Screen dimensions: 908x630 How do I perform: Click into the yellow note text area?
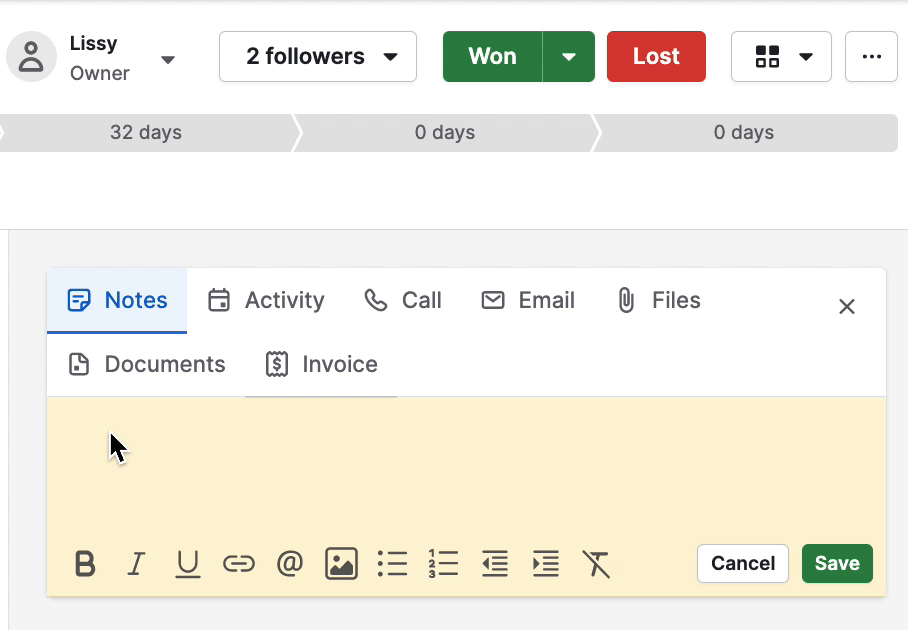coord(466,466)
